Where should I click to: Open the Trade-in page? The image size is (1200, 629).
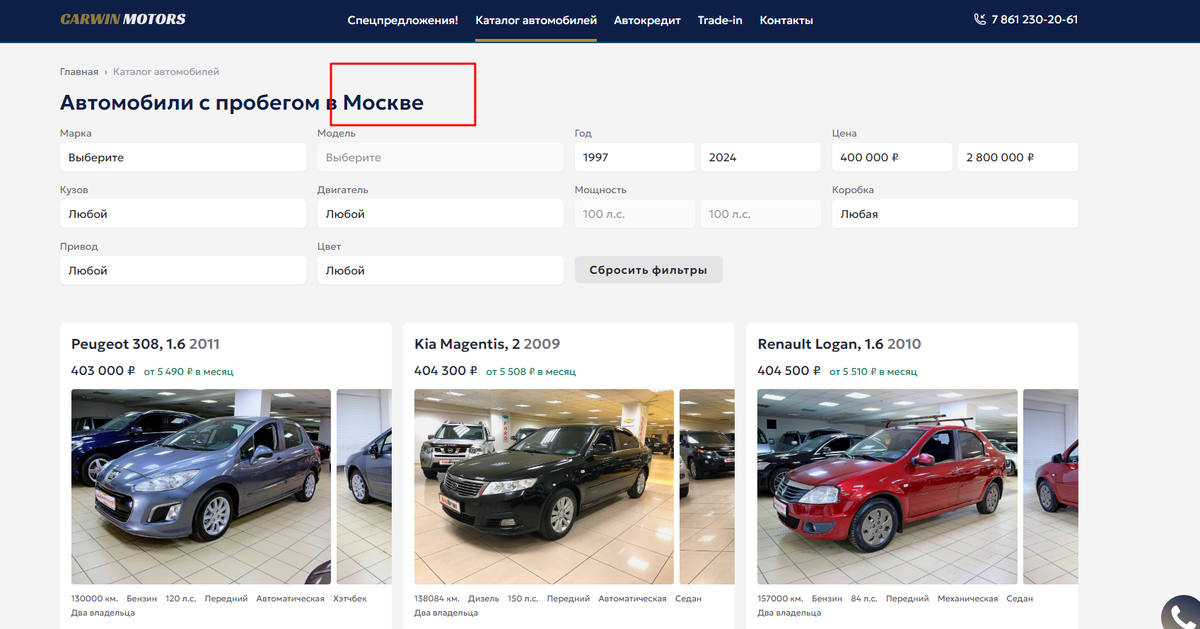[720, 20]
